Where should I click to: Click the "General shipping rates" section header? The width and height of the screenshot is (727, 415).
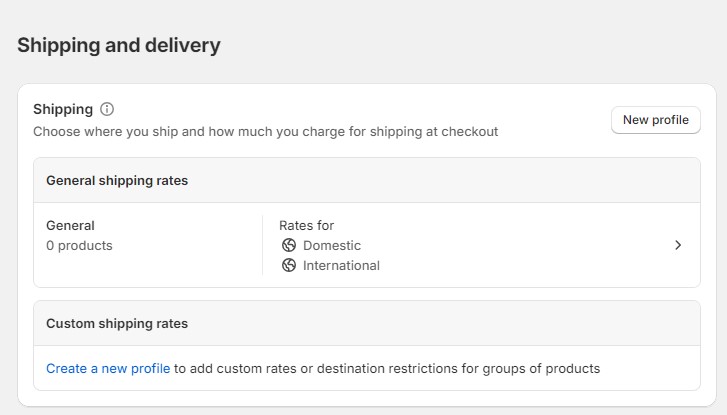(x=117, y=181)
